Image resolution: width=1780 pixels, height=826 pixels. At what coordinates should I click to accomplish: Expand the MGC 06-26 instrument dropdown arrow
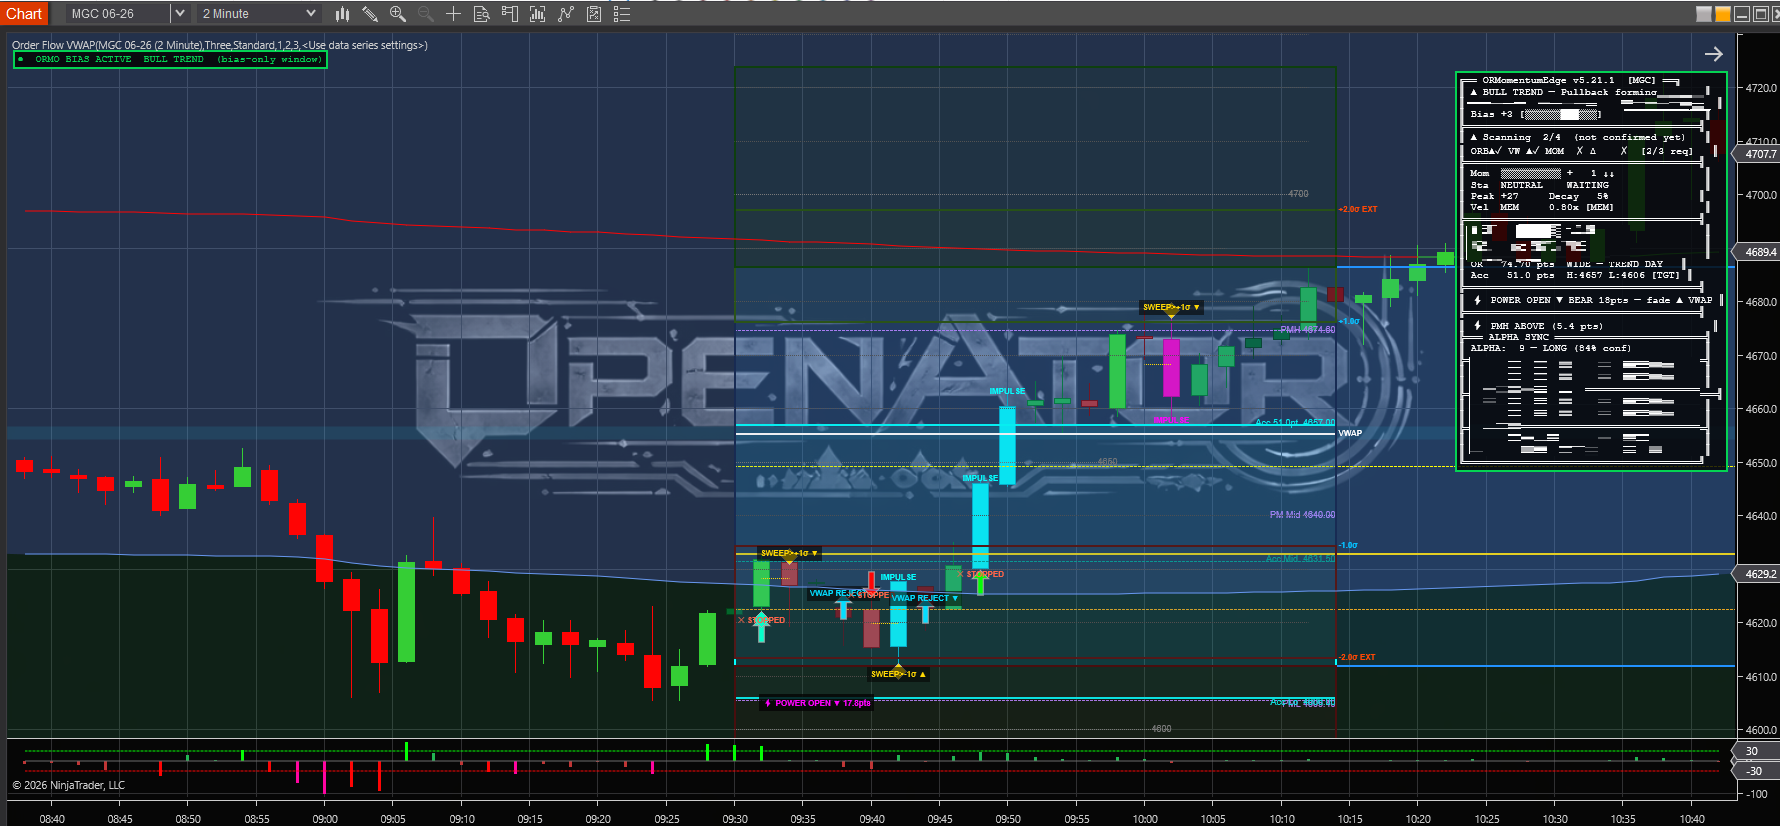pyautogui.click(x=179, y=14)
